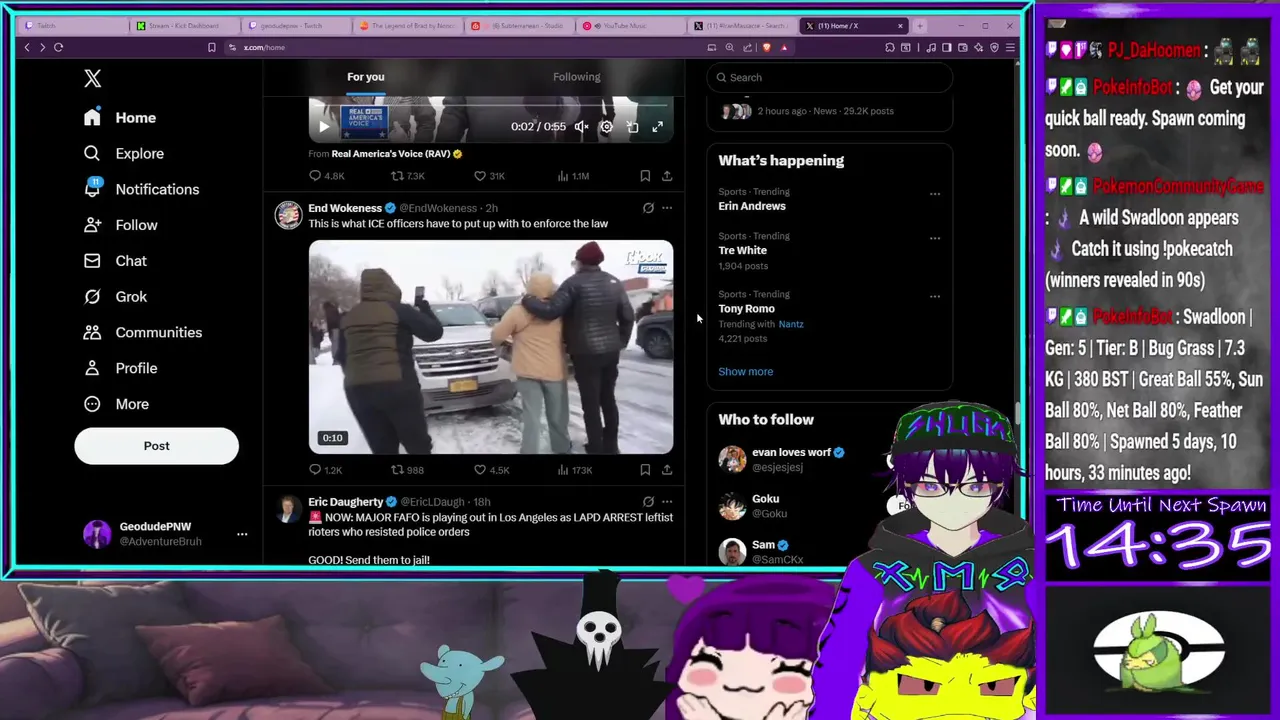Play the Real America's Voice video
The height and width of the screenshot is (720, 1280).
point(323,127)
